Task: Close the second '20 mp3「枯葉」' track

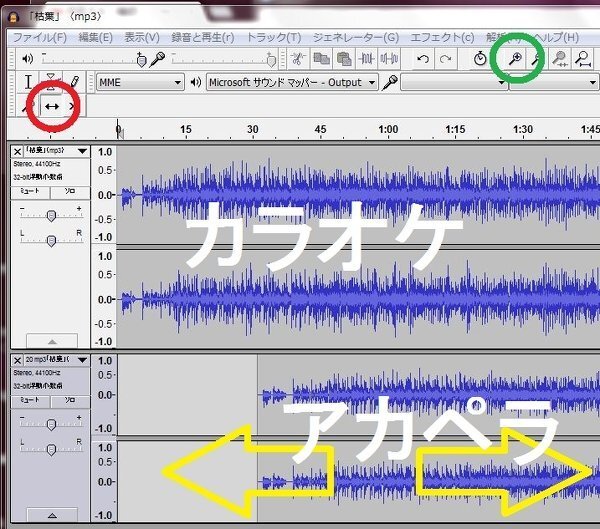Action: (18, 360)
